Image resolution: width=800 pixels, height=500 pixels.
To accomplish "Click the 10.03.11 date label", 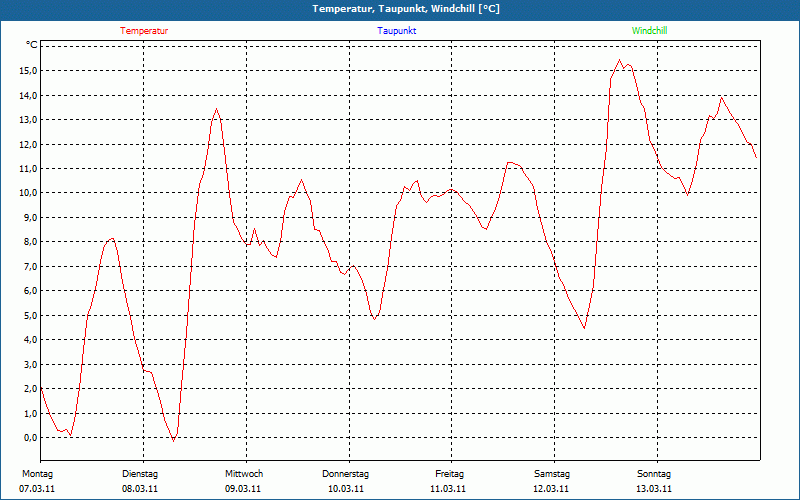I will 346,489.
